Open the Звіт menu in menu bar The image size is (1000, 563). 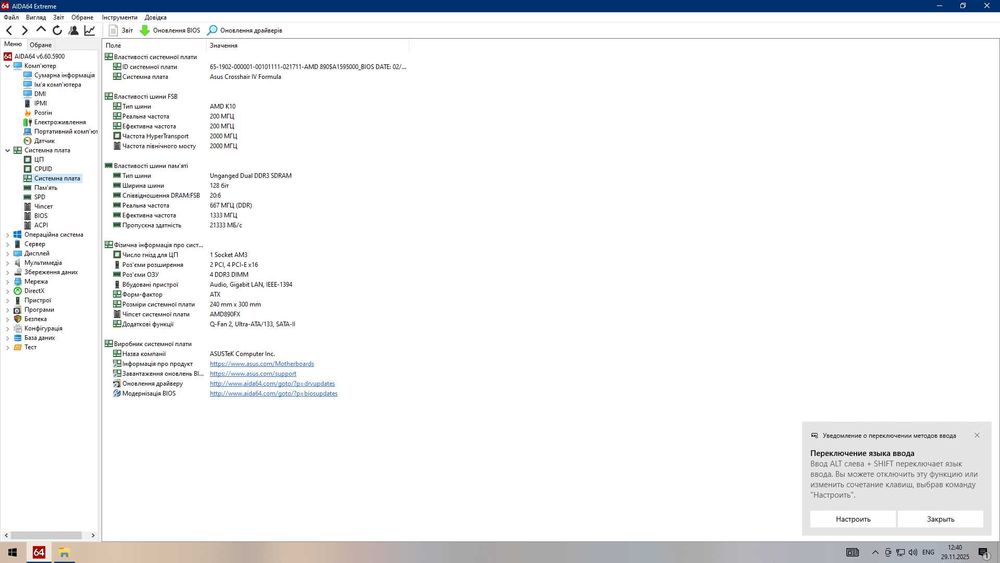pos(59,17)
